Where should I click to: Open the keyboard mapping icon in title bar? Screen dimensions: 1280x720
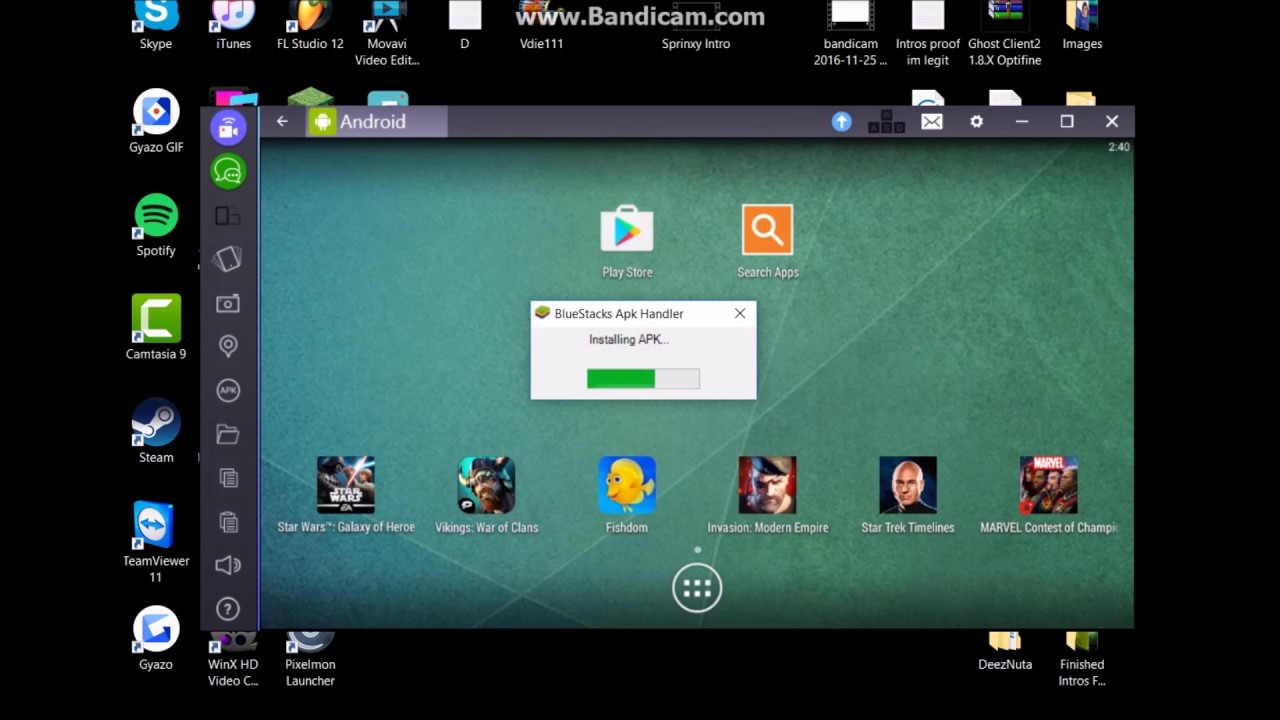pos(886,122)
